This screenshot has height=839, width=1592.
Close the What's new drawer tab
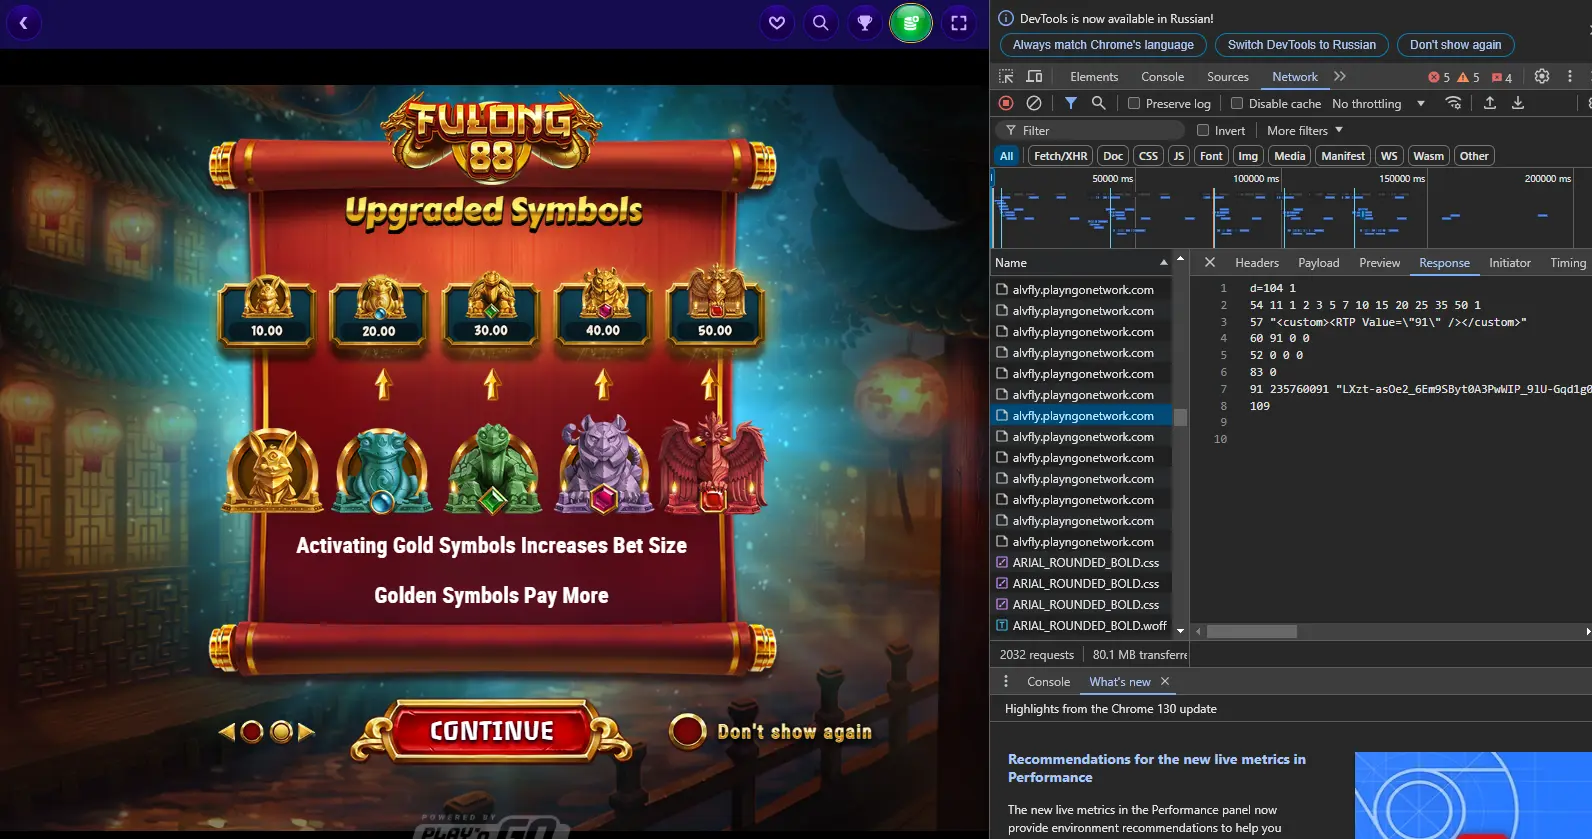pyautogui.click(x=1165, y=681)
